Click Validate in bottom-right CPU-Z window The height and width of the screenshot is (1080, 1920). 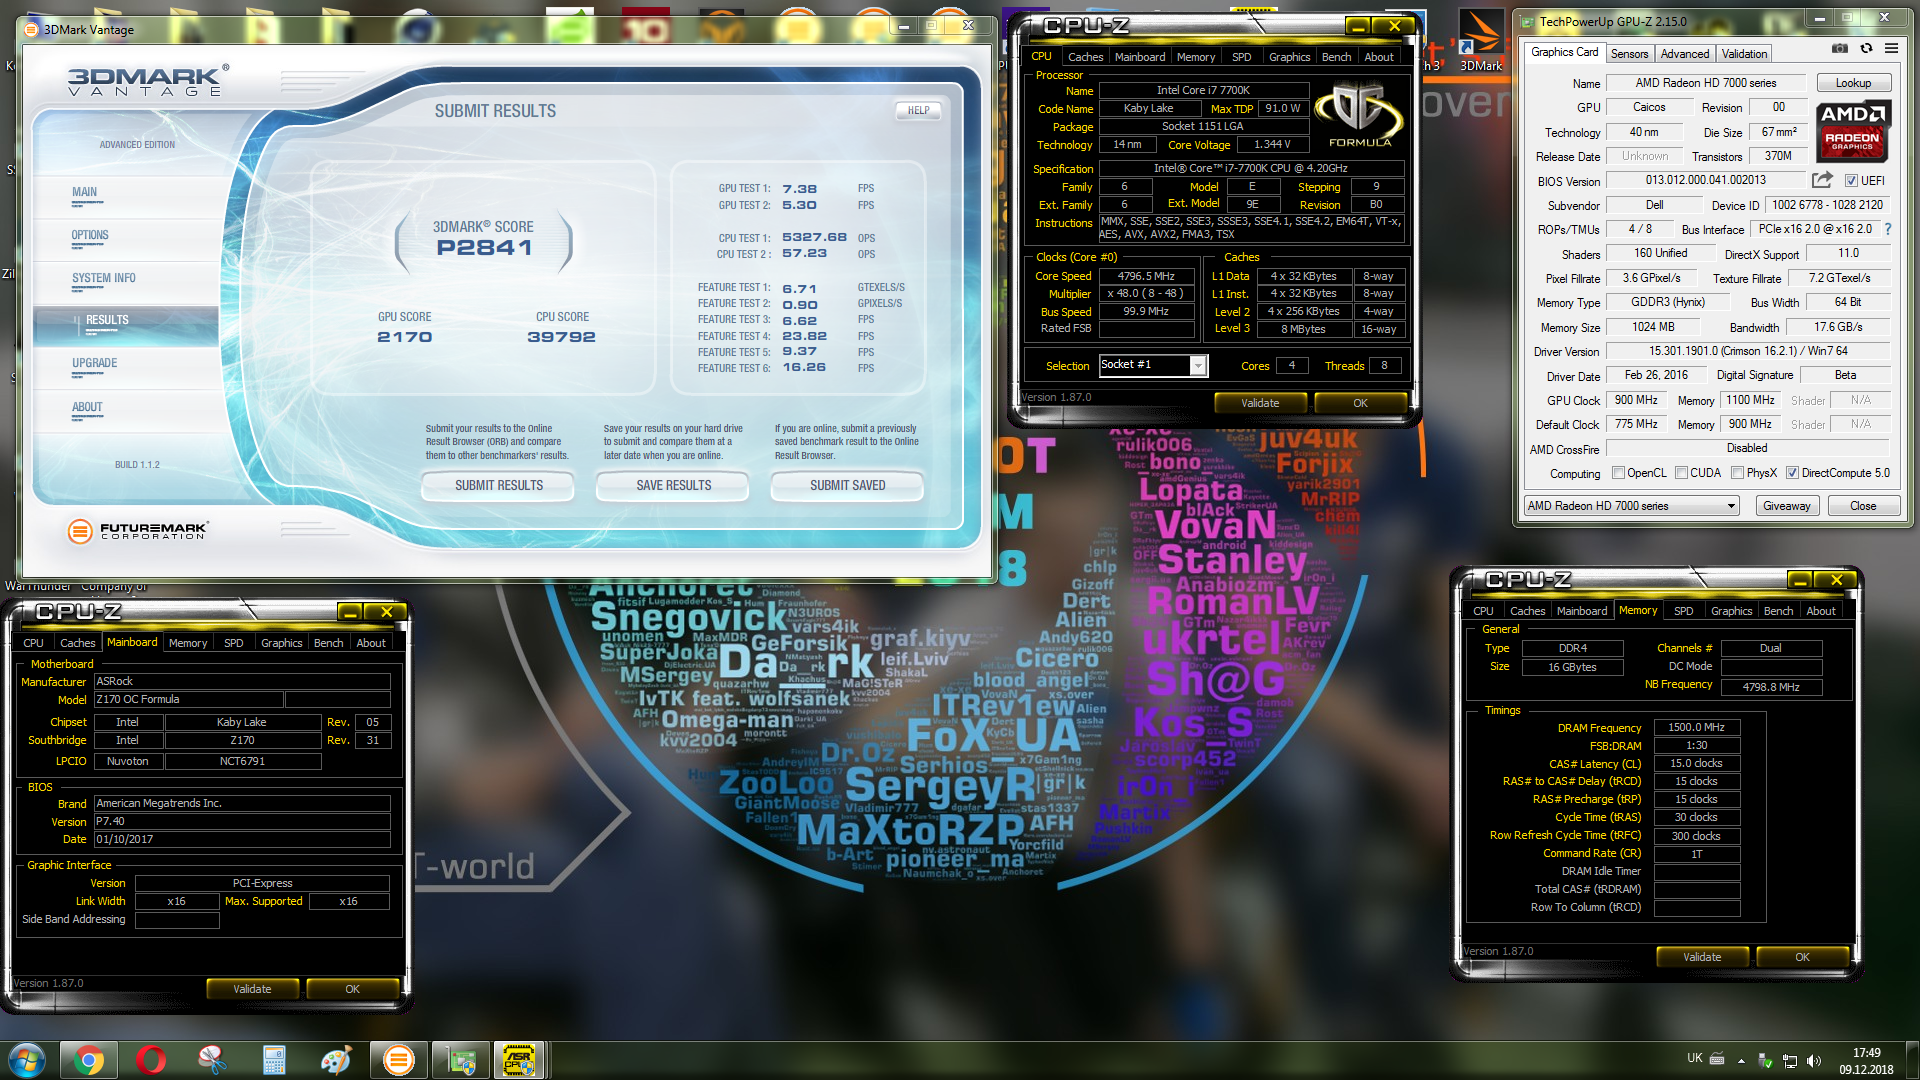tap(1702, 957)
